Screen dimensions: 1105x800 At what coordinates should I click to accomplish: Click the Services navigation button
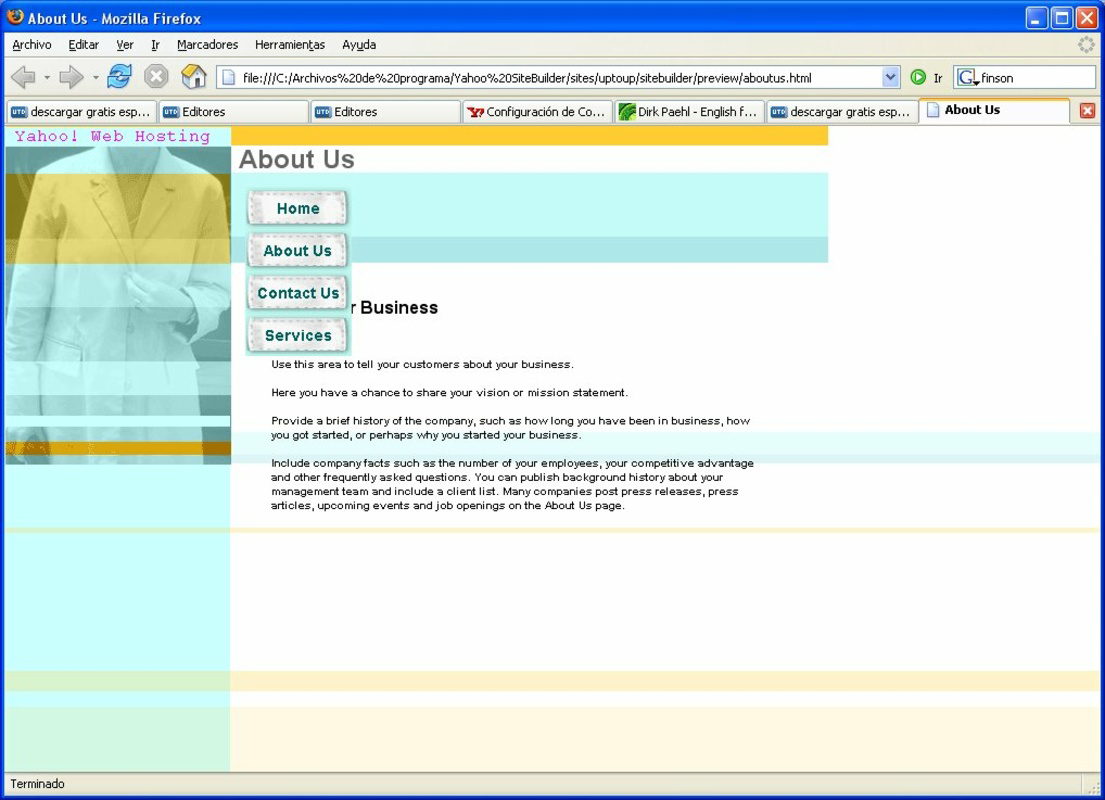coord(297,335)
